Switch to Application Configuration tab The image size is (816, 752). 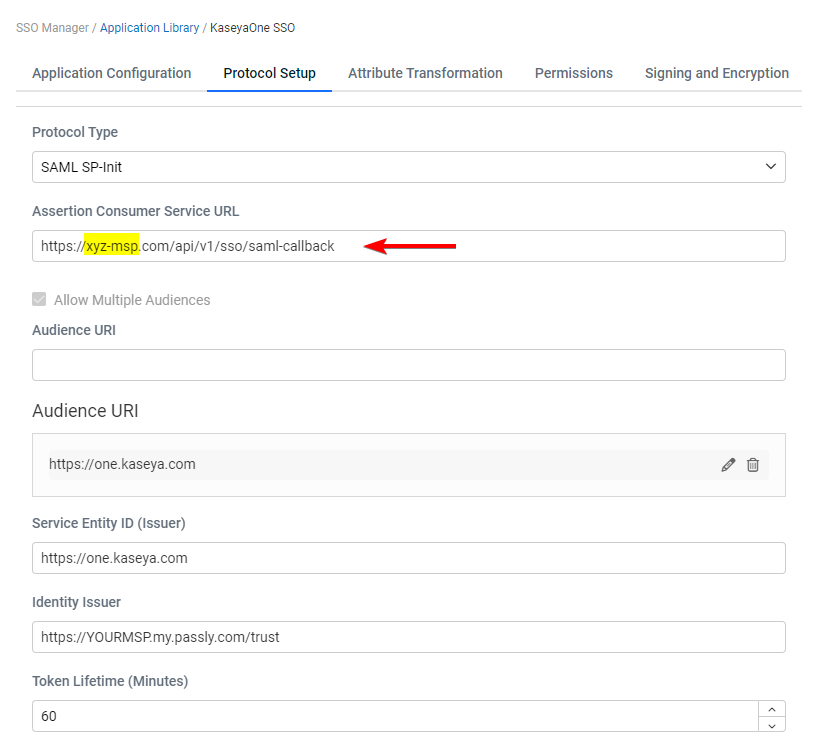[112, 73]
